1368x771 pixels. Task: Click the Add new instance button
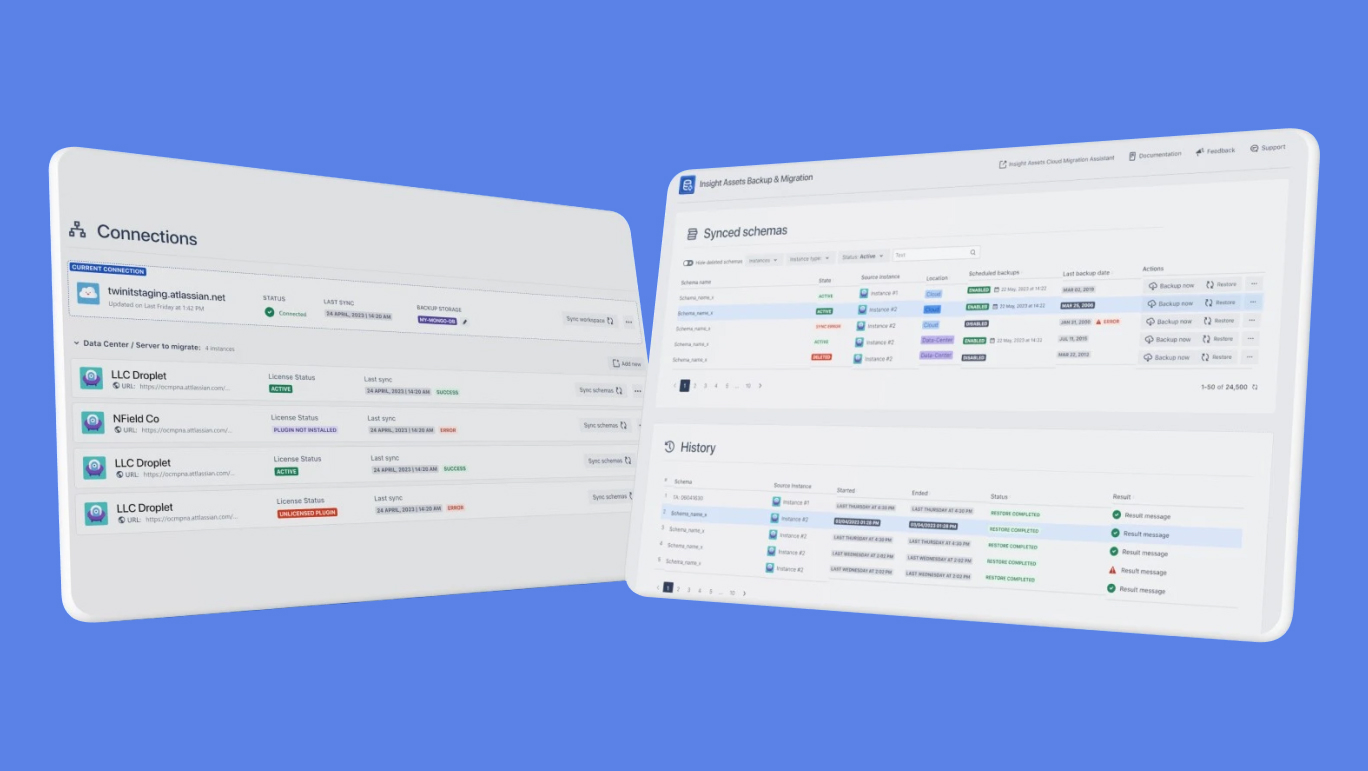point(625,364)
